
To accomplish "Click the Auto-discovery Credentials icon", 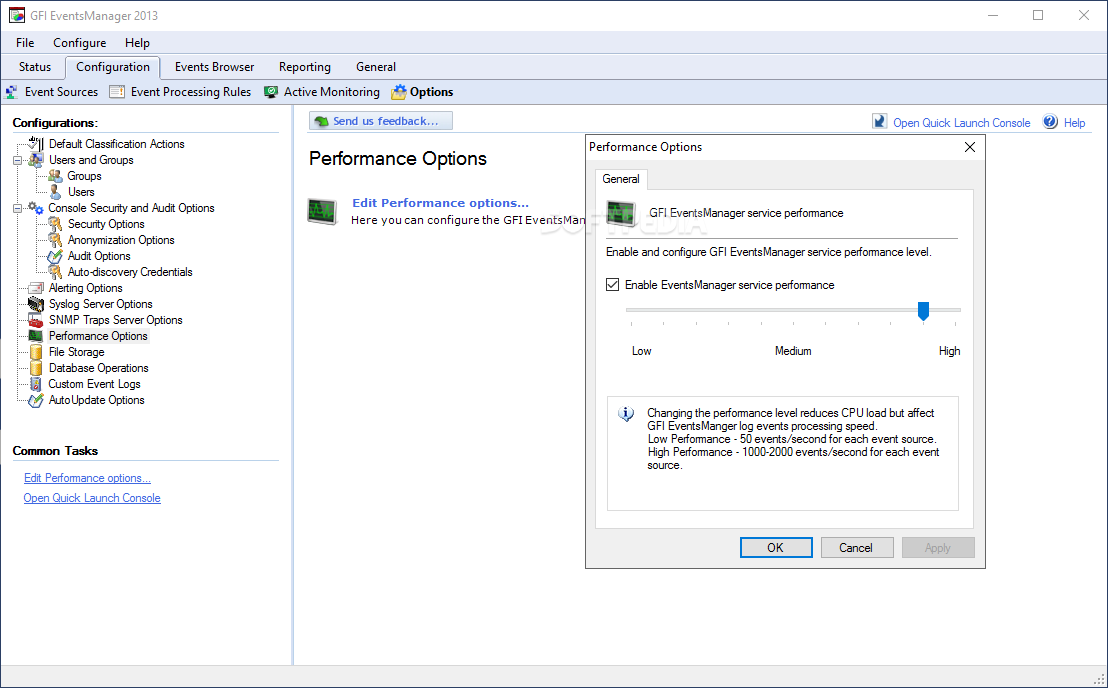I will point(55,272).
